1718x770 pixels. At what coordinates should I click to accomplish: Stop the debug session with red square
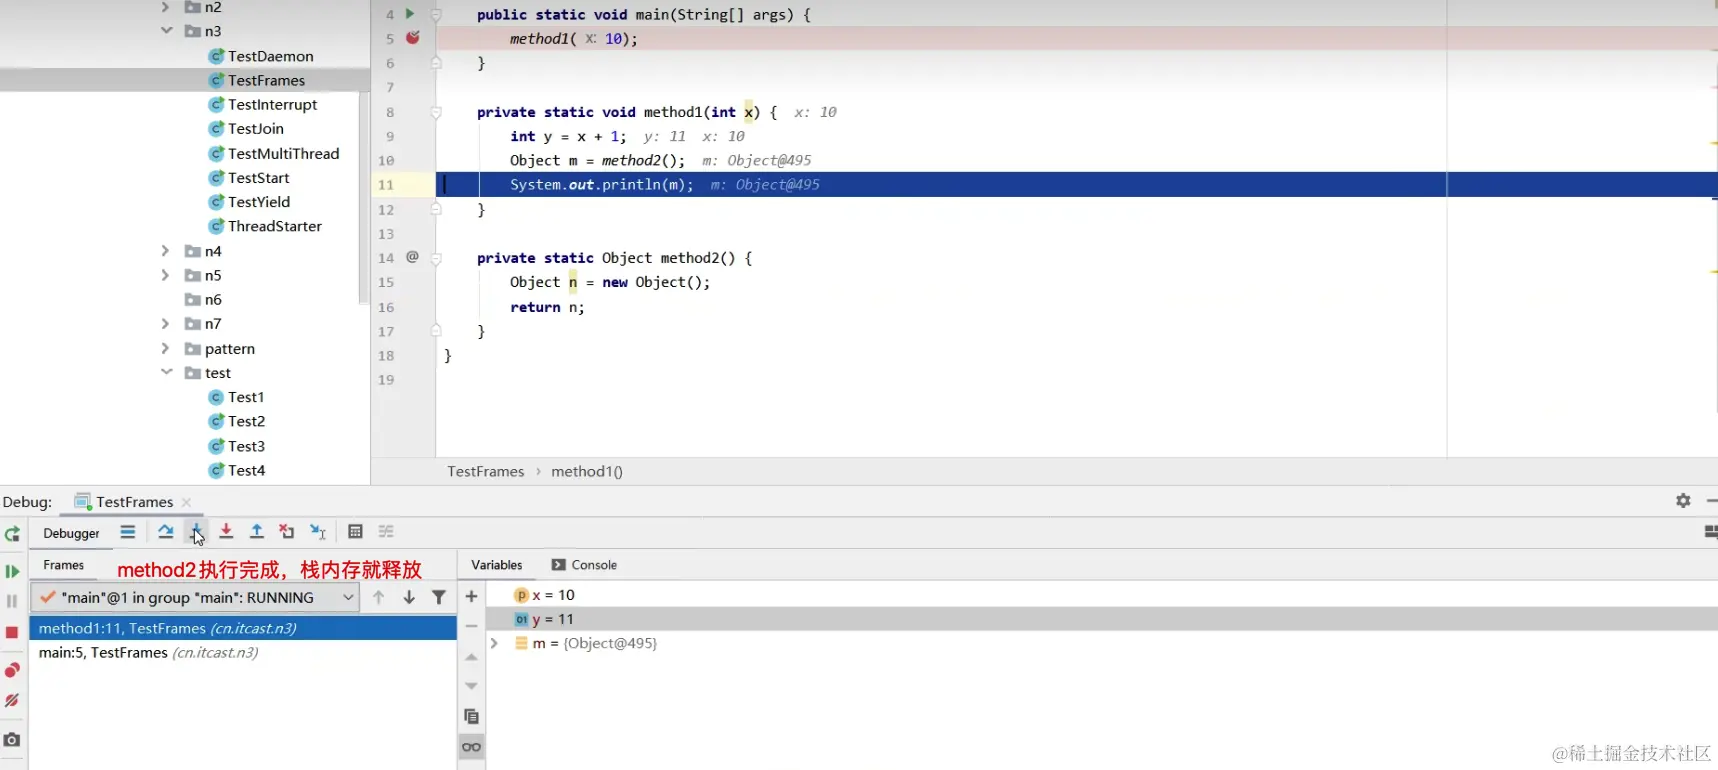[x=12, y=632]
